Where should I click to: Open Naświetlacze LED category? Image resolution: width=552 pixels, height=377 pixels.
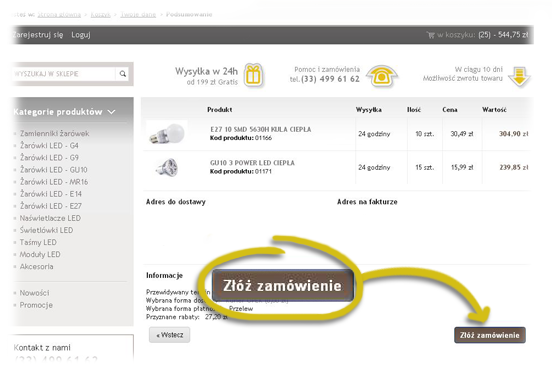[50, 218]
